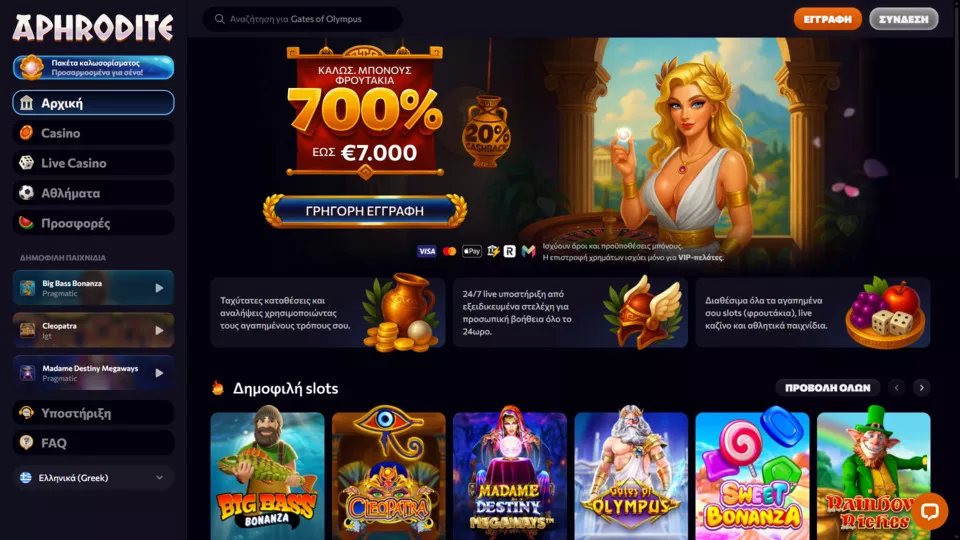Image resolution: width=960 pixels, height=540 pixels.
Task: Click the orange ΕΓΓΡΑΦΗ register button
Action: pyautogui.click(x=827, y=19)
